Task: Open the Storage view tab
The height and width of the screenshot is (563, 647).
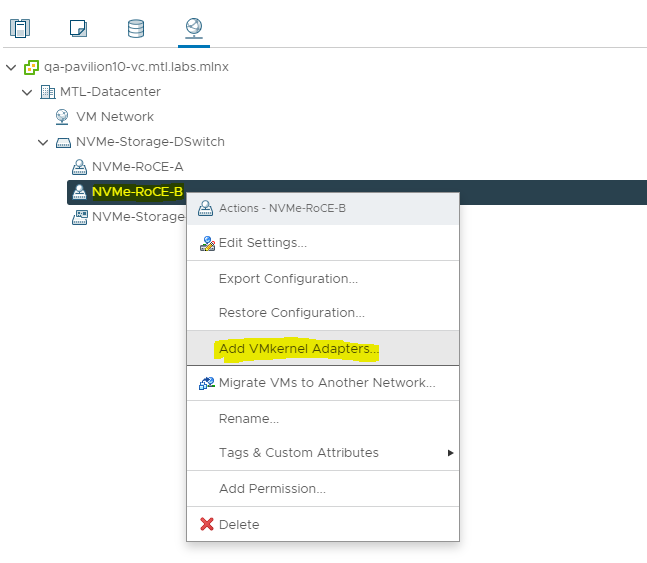Action: pyautogui.click(x=136, y=28)
